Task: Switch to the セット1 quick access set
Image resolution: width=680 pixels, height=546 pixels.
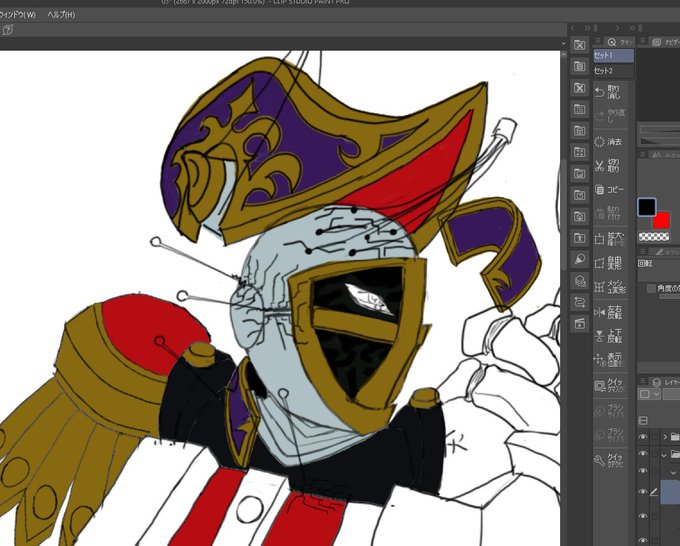Action: tap(613, 56)
